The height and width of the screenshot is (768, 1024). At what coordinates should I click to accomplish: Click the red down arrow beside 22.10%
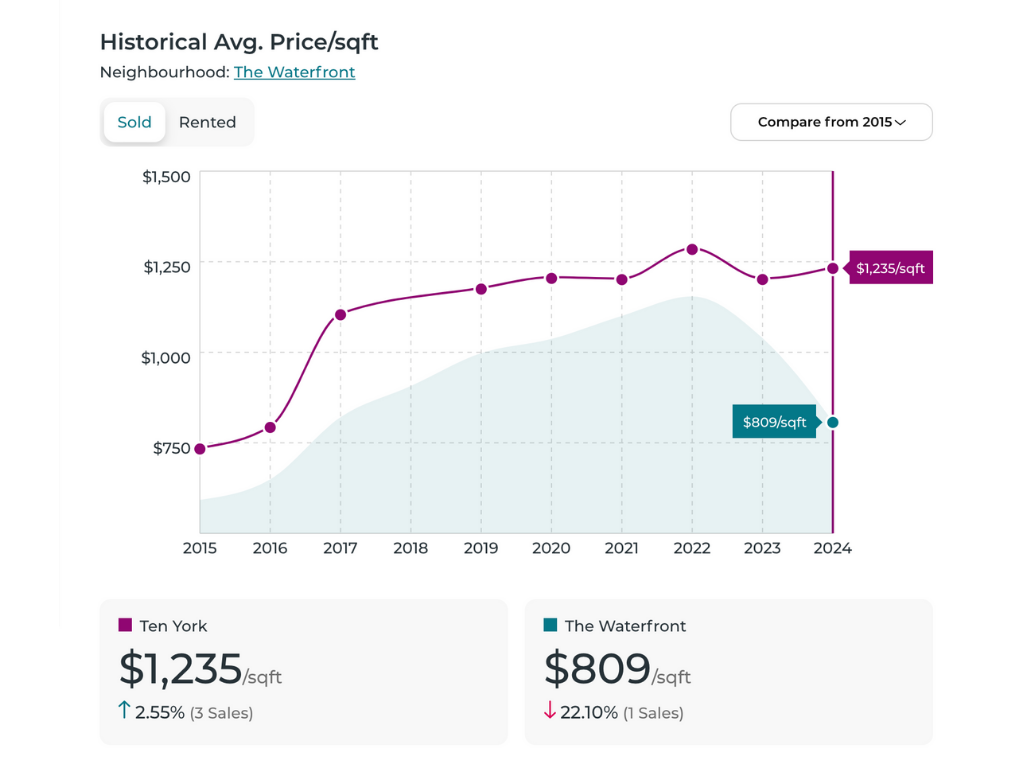(x=549, y=711)
